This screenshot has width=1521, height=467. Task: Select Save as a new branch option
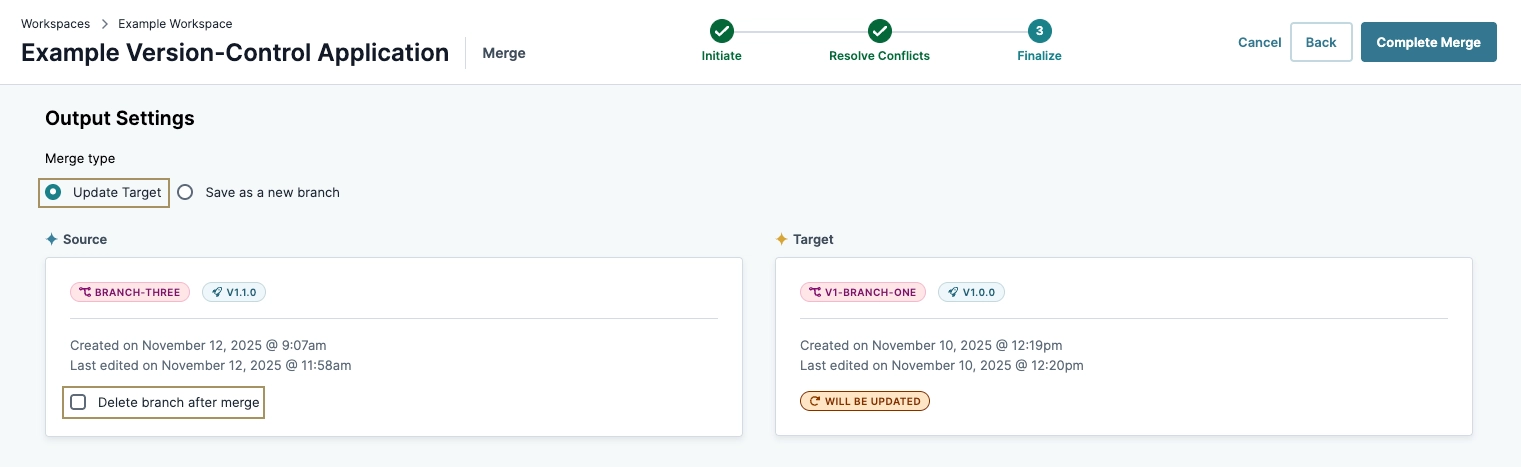tap(185, 192)
